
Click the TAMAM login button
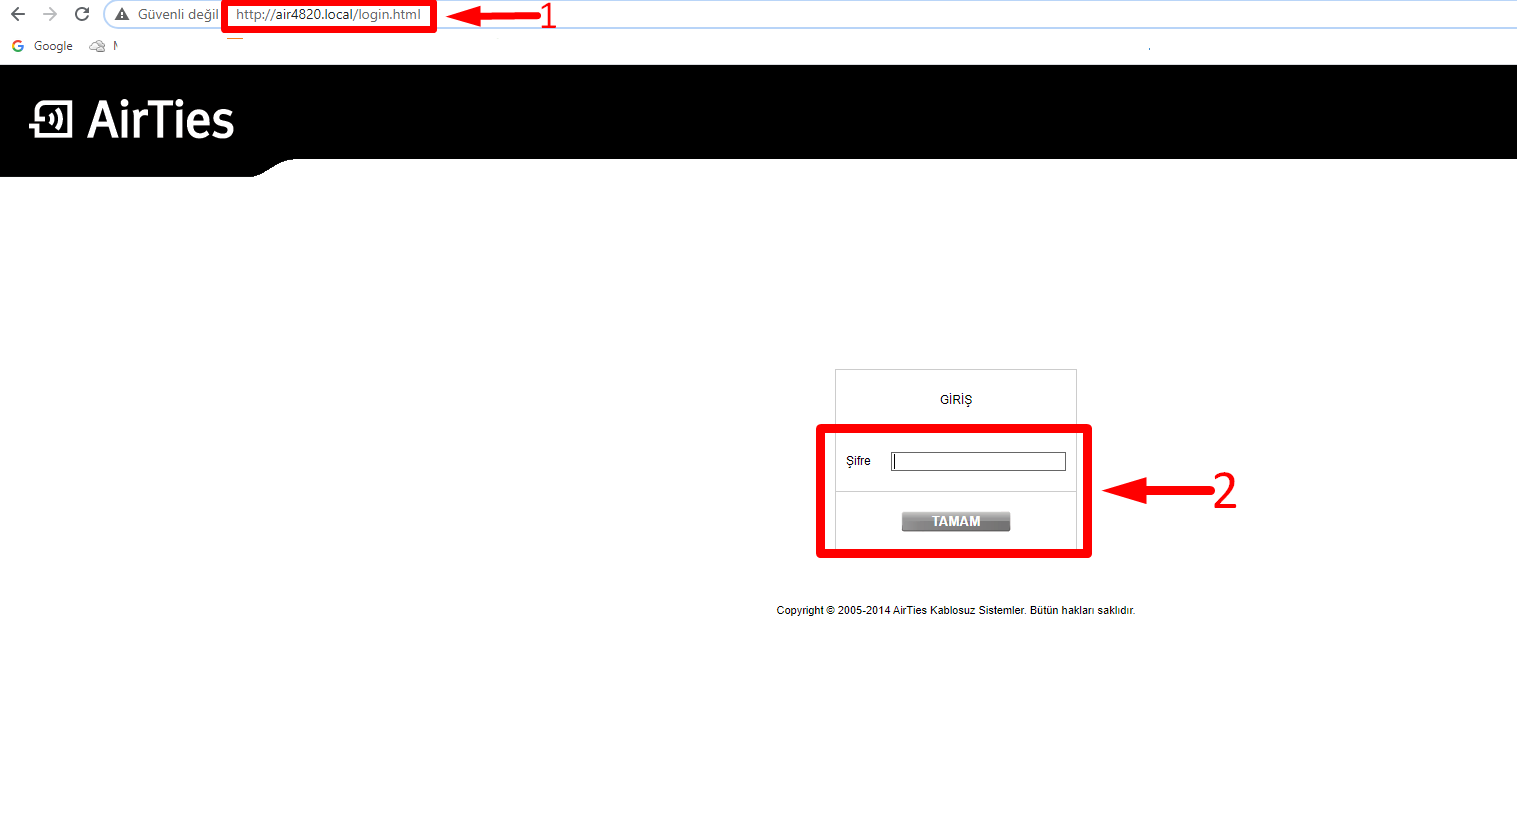tap(956, 521)
